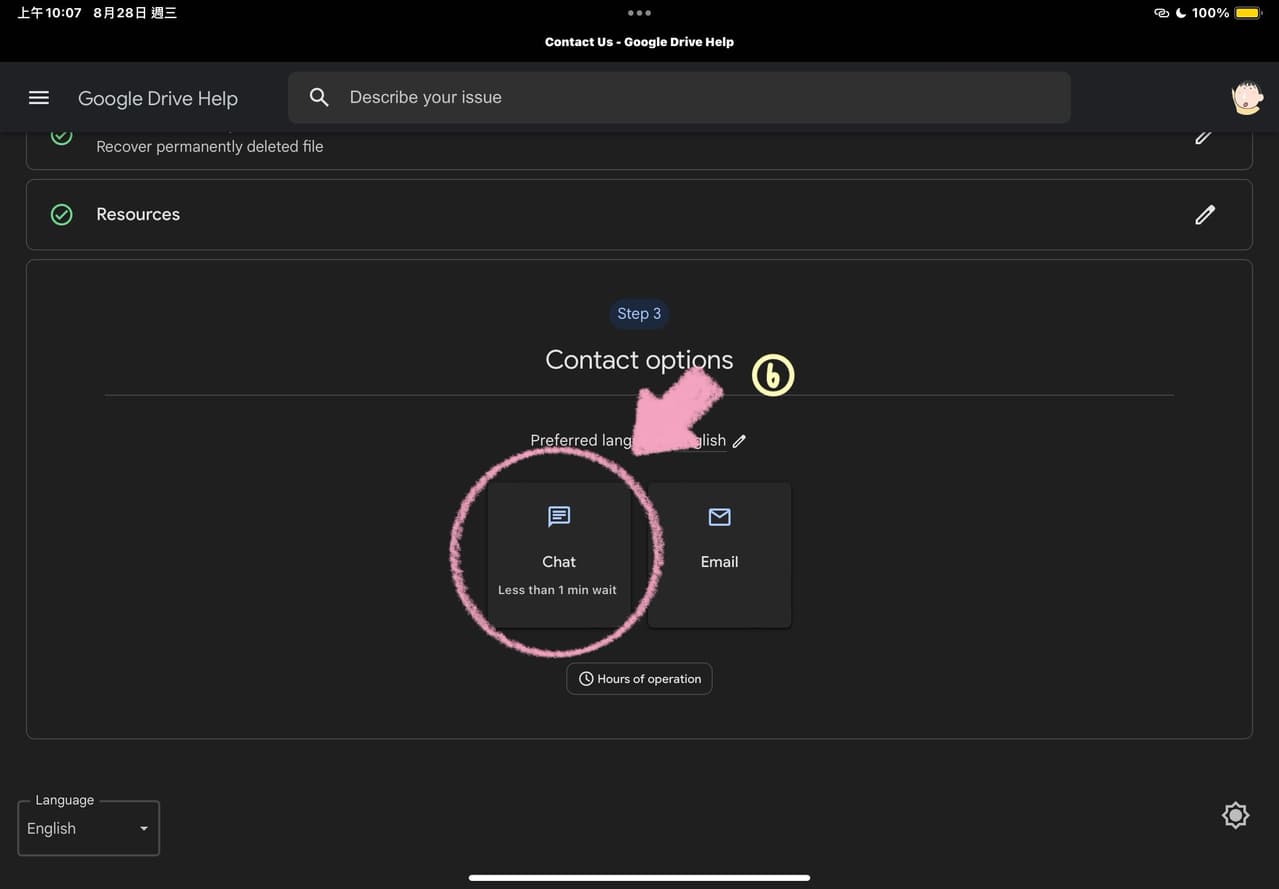
Task: Click the Step 3 badge
Action: [639, 313]
